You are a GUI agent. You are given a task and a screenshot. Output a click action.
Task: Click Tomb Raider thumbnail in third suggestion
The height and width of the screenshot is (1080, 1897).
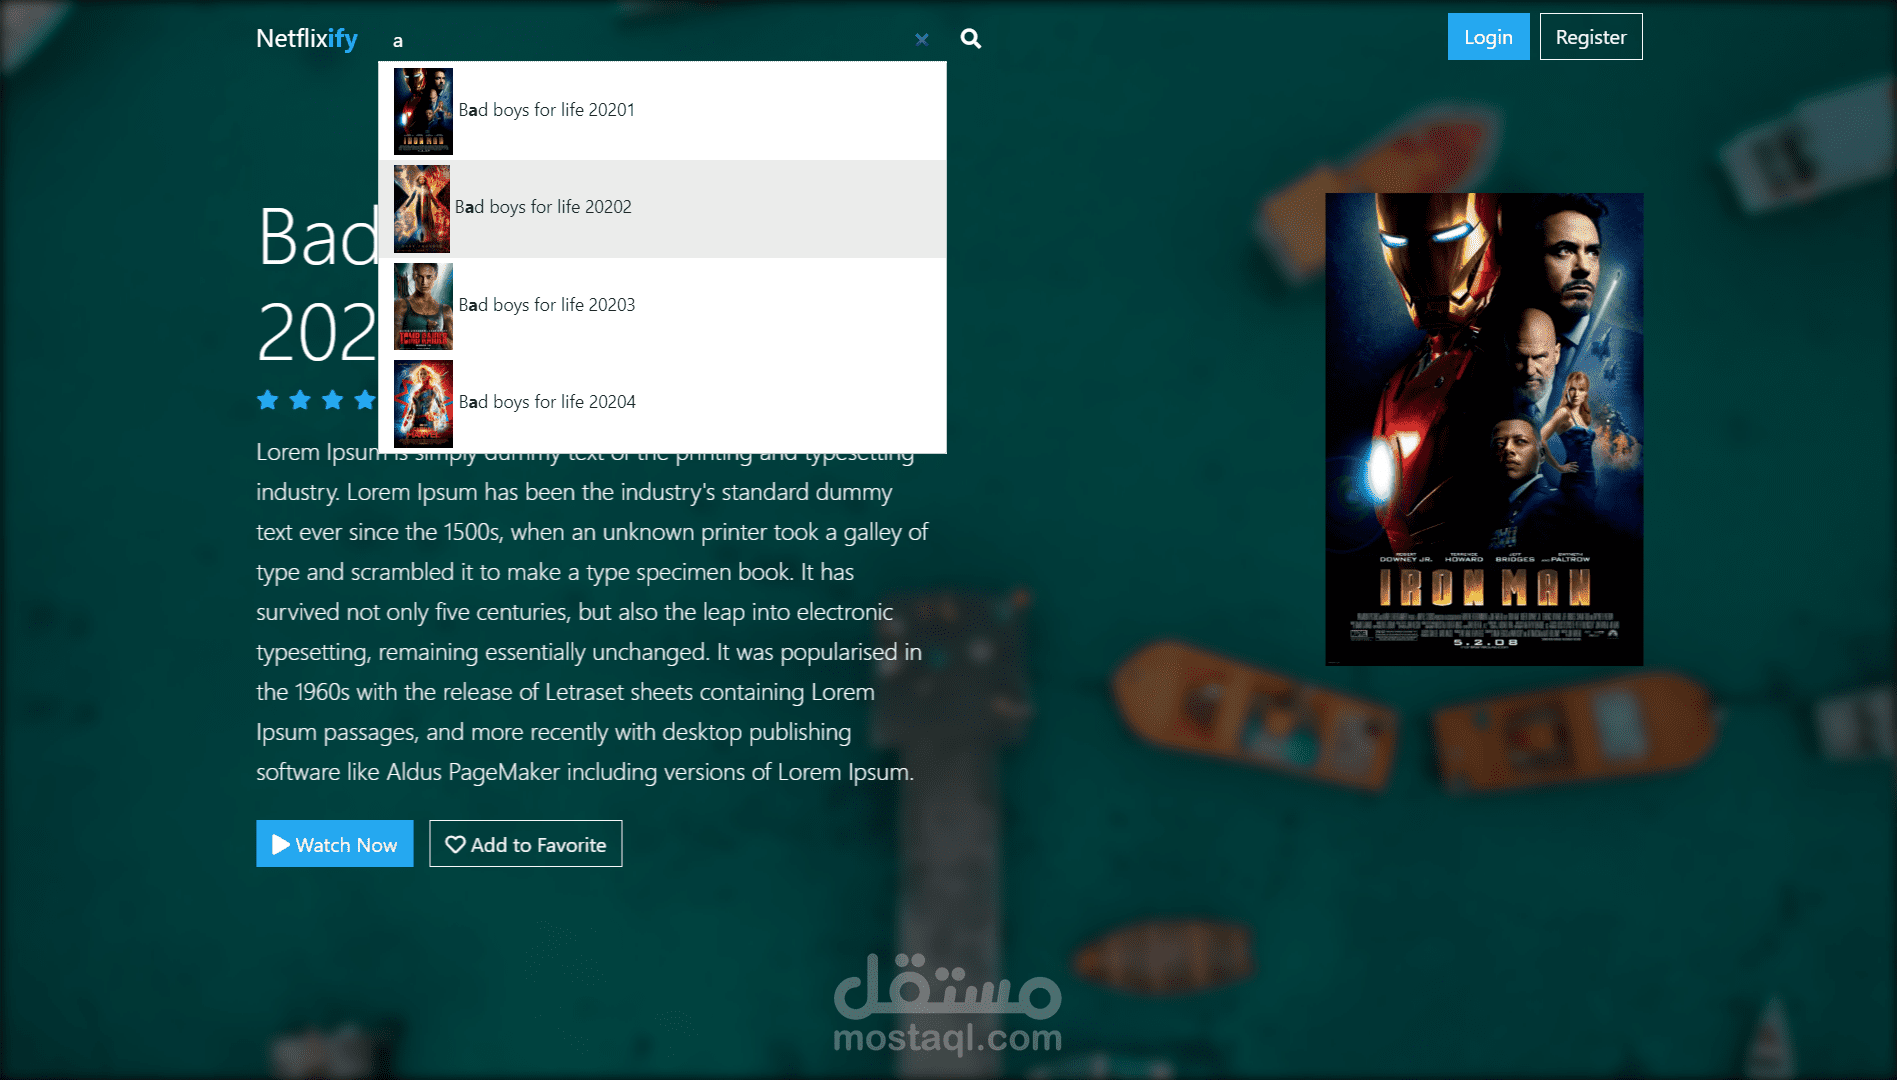[x=423, y=306]
